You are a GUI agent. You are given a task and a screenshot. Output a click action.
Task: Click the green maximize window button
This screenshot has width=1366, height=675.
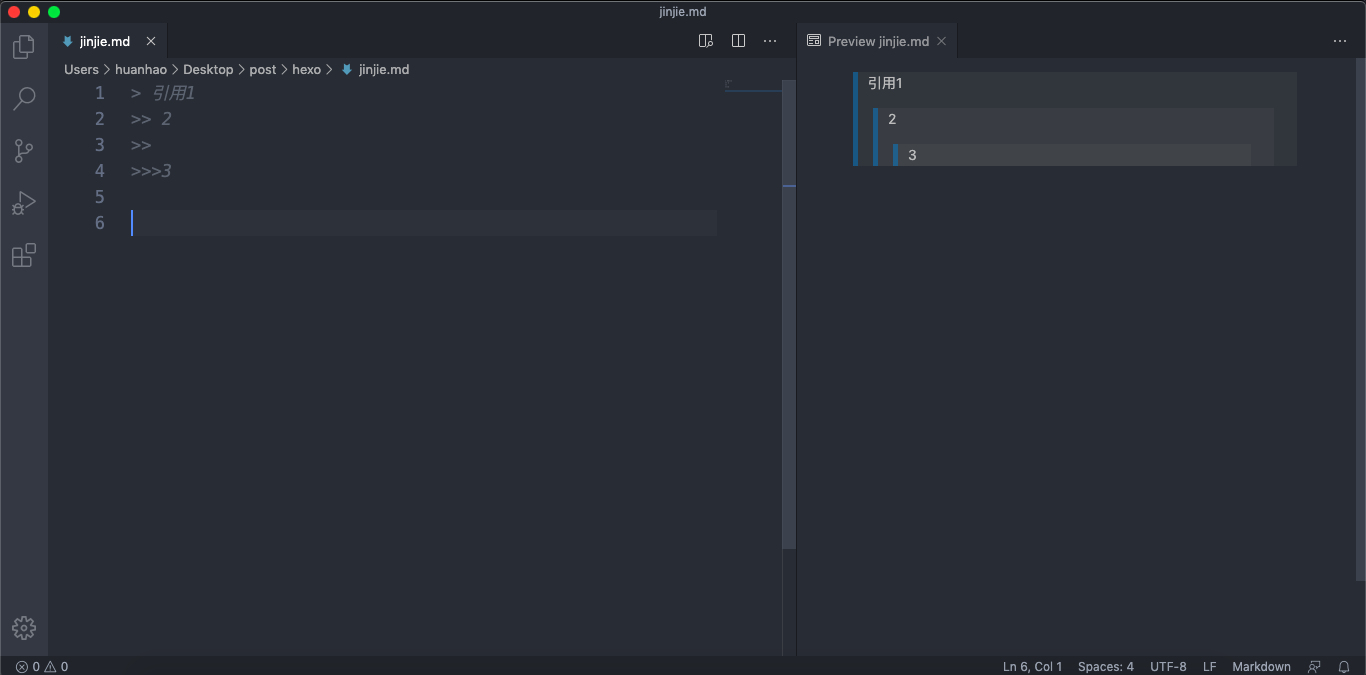pos(54,12)
